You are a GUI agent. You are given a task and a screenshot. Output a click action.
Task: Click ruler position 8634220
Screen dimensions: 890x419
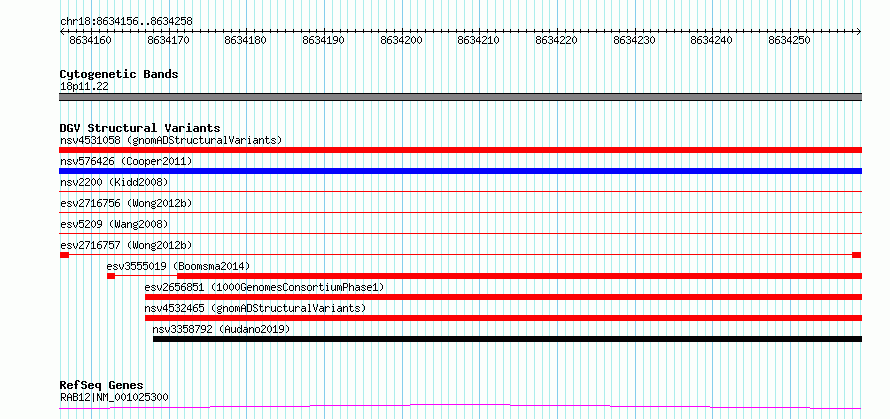coord(557,40)
